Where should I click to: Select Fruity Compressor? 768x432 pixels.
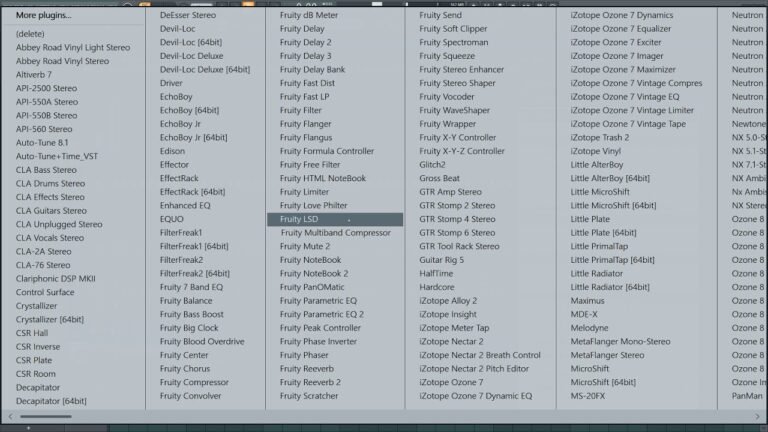[x=194, y=383]
